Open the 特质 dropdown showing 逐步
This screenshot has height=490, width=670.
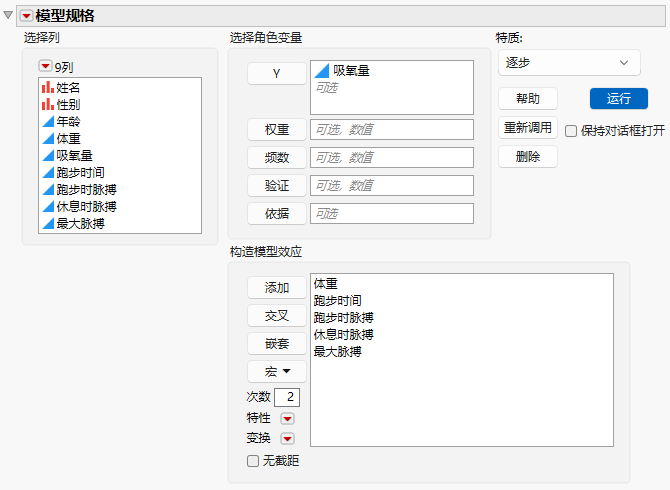569,63
